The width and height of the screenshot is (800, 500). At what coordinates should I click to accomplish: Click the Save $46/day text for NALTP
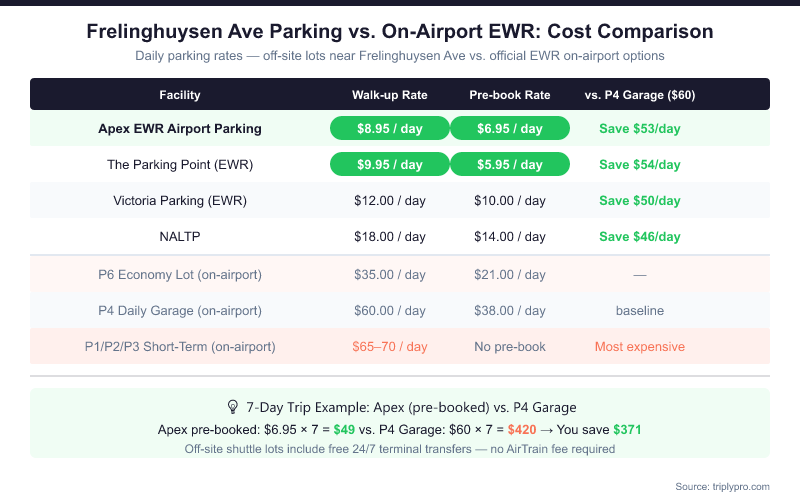click(x=640, y=237)
